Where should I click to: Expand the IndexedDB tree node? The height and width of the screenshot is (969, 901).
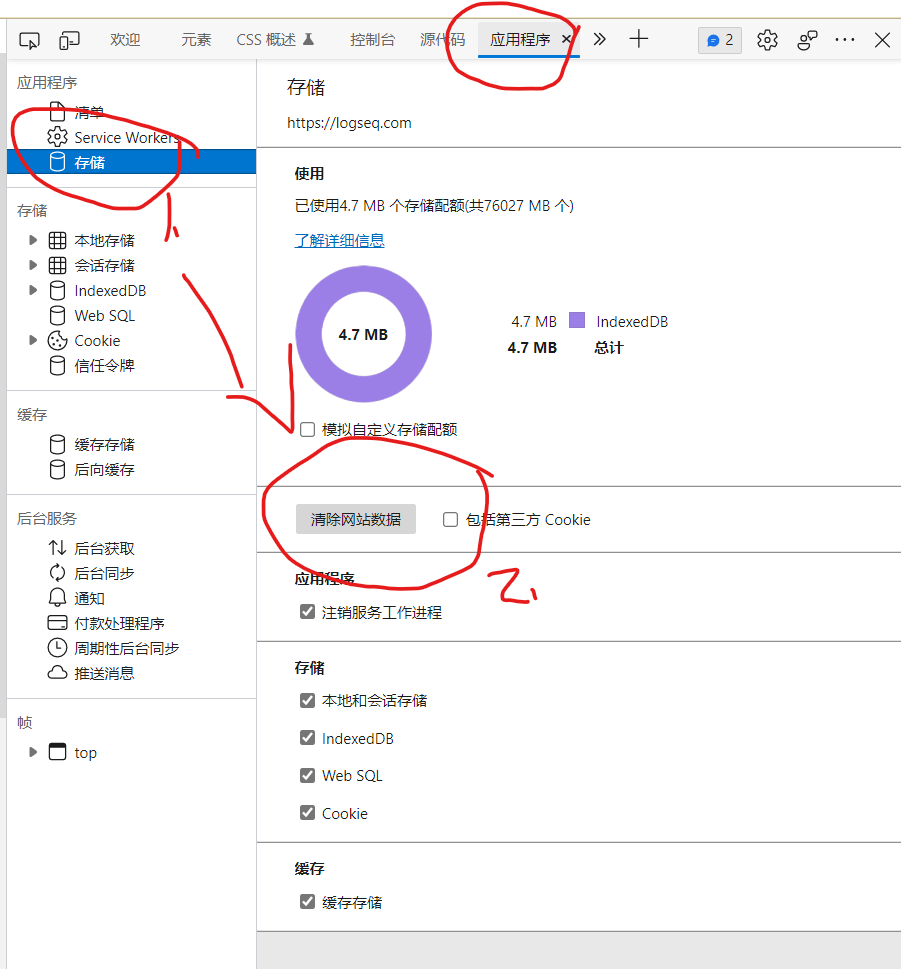click(x=33, y=290)
